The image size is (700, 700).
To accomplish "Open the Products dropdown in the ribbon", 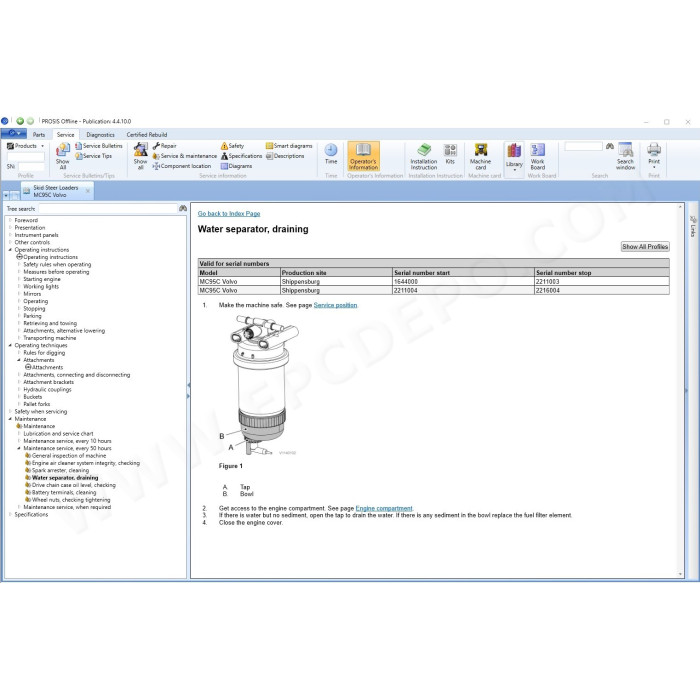I will tap(26, 146).
